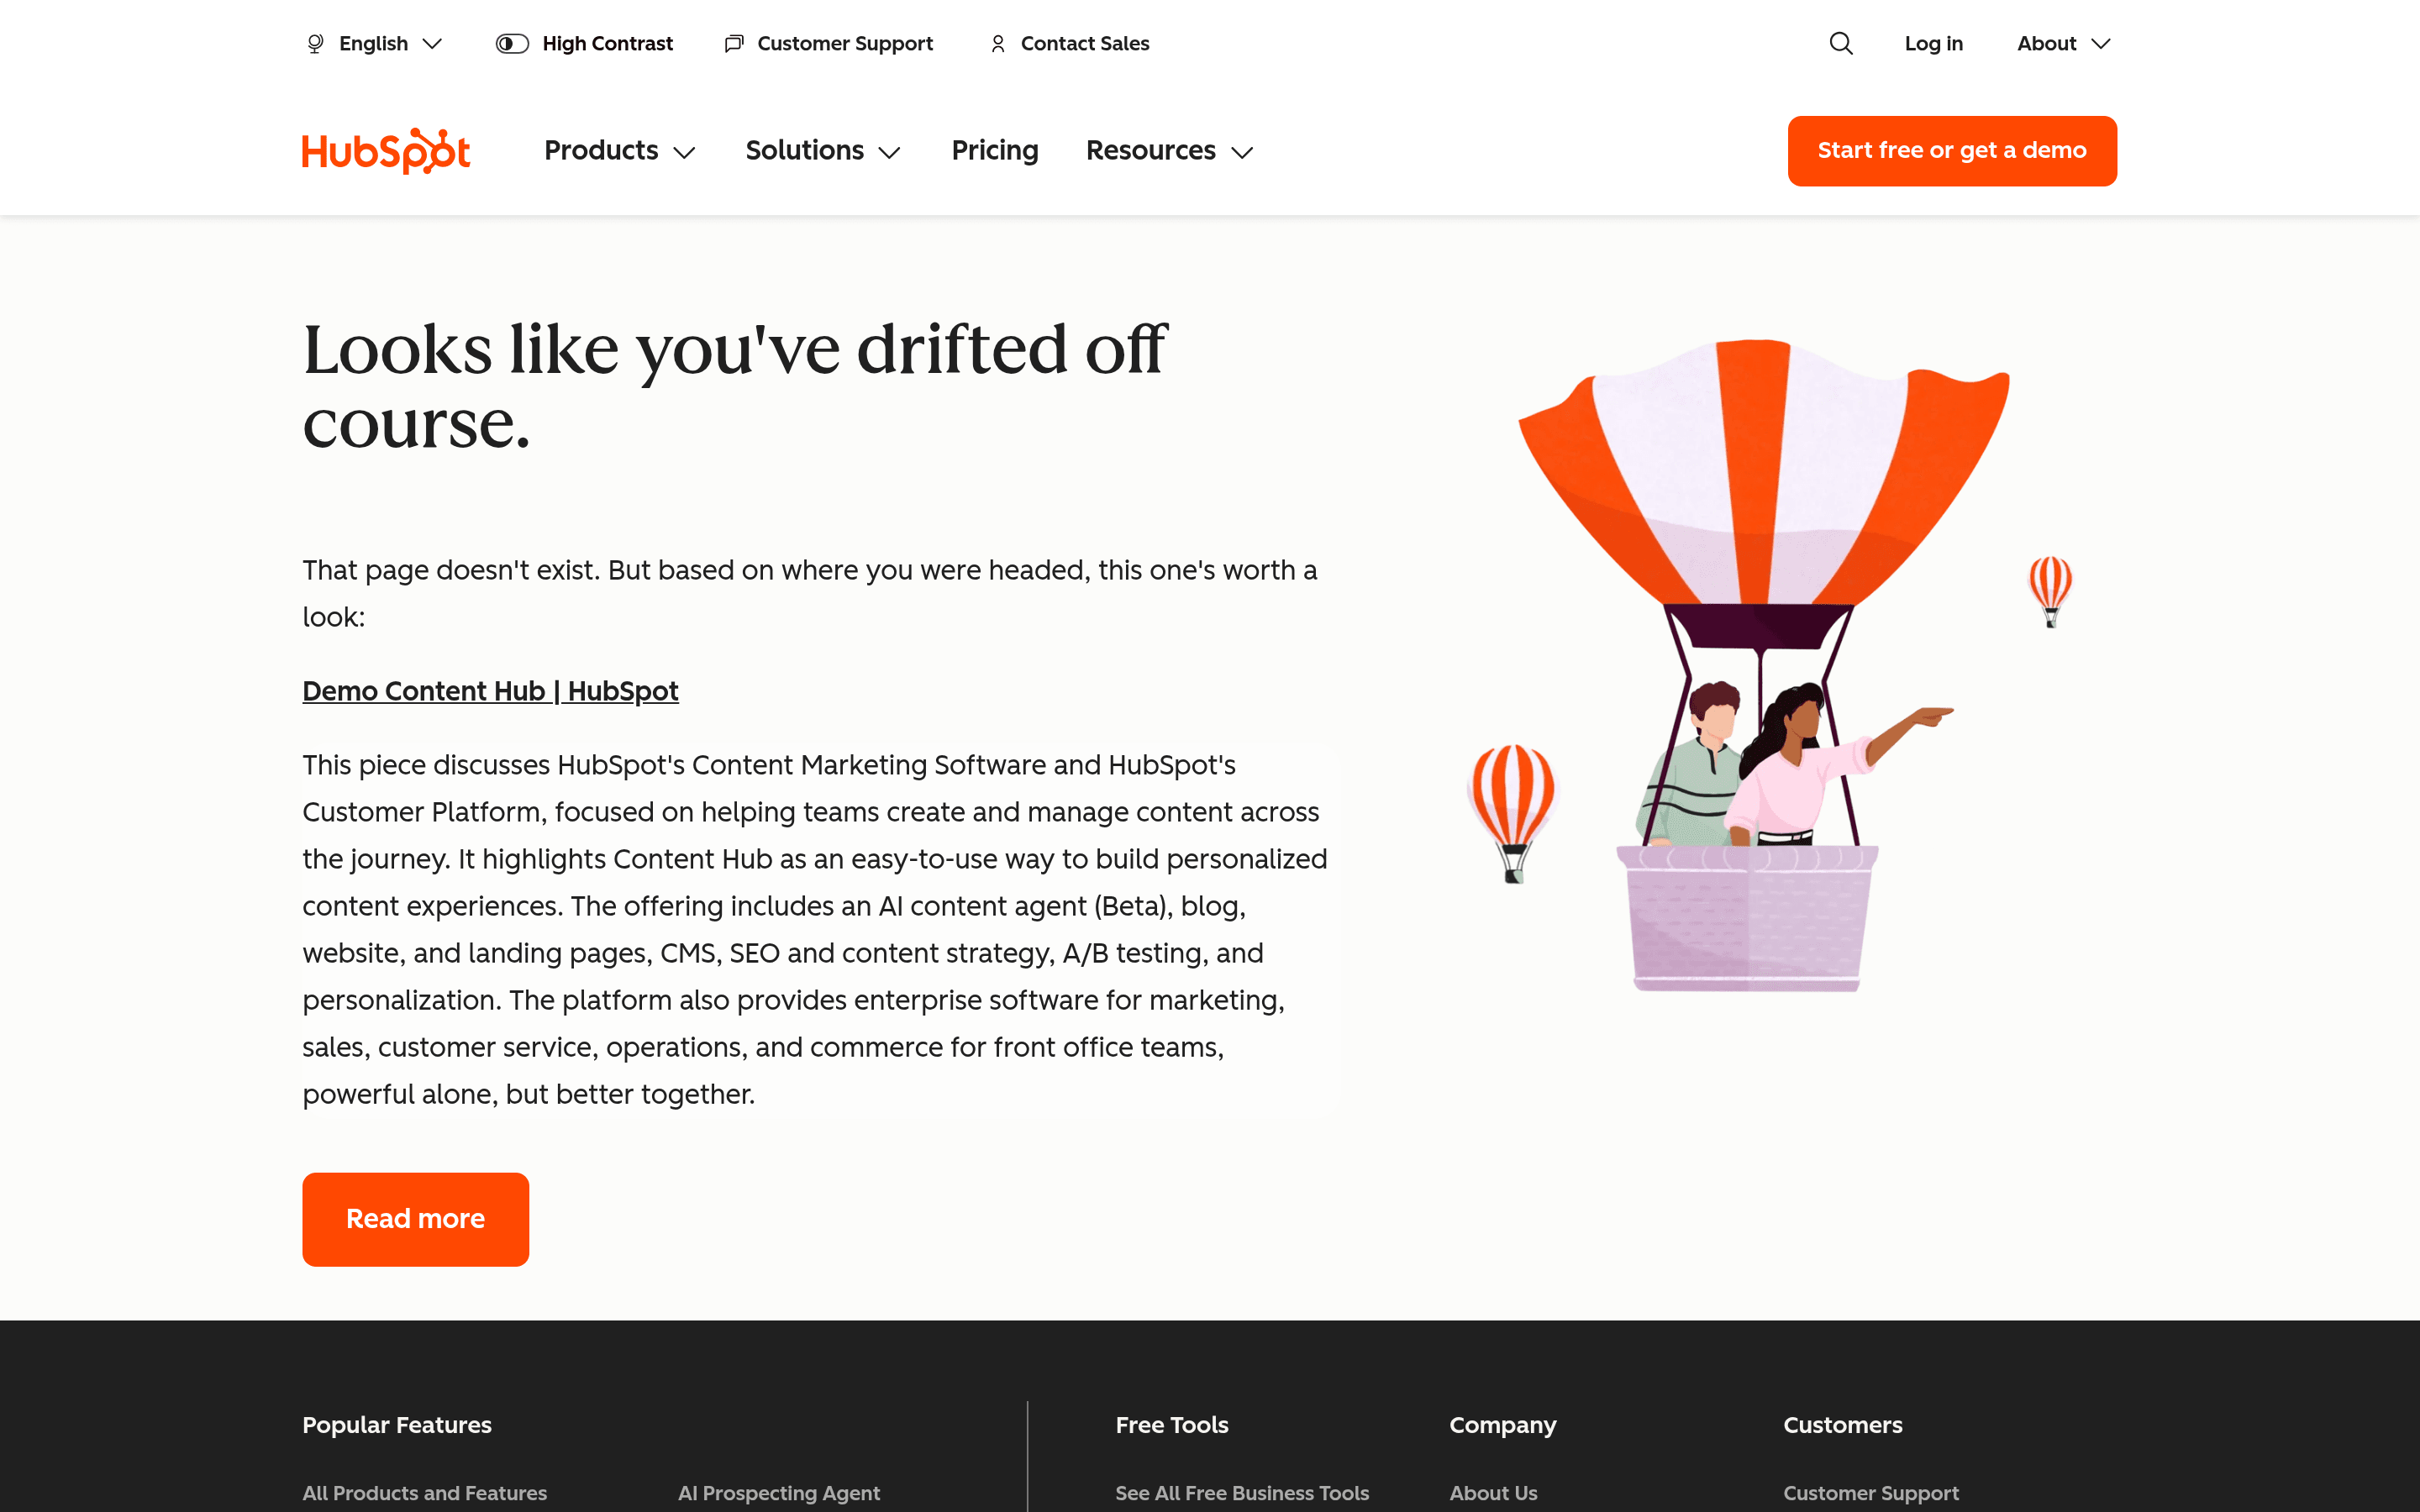The width and height of the screenshot is (2420, 1512).
Task: Follow the Demo Content Hub | HubSpot link
Action: tap(490, 691)
